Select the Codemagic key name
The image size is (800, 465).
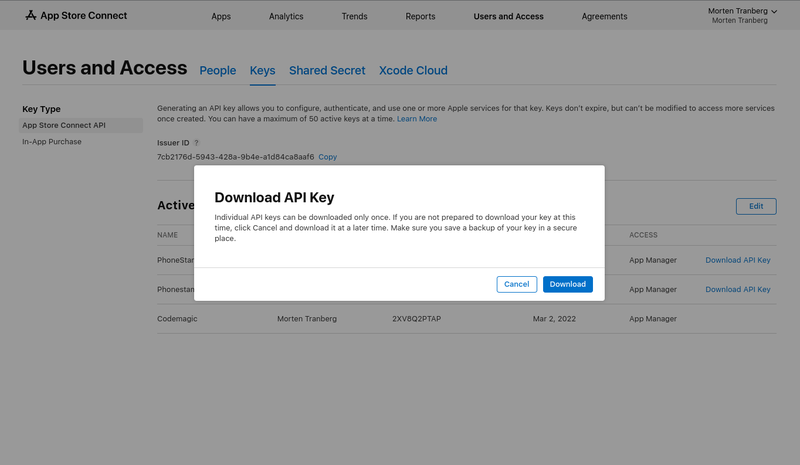[x=177, y=319]
